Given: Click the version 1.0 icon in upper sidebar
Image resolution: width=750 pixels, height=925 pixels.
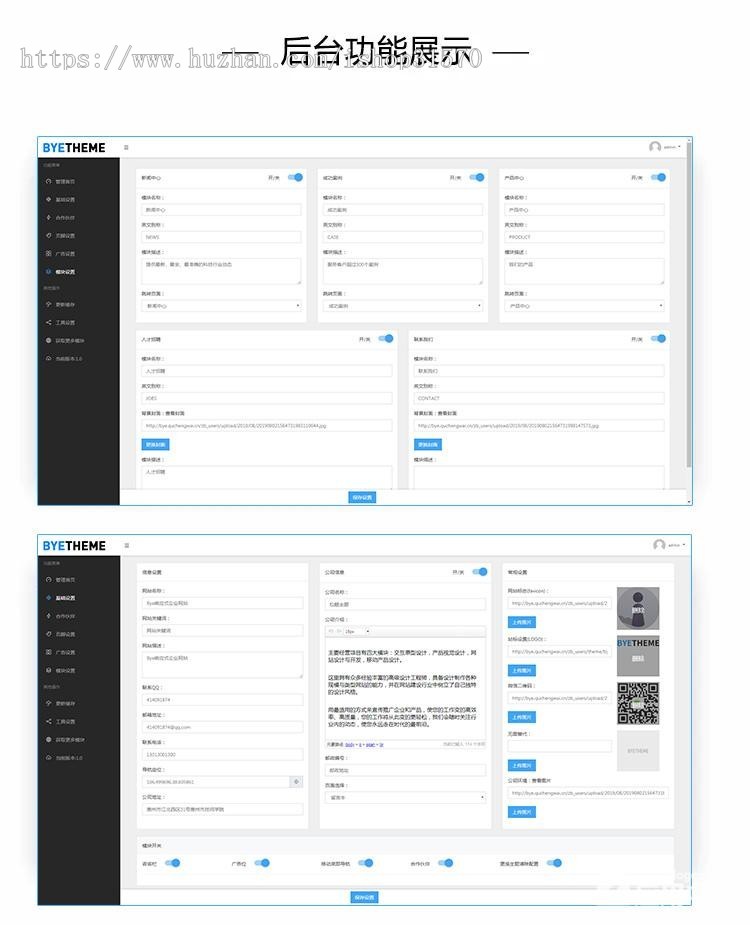Looking at the screenshot, I should tap(48, 359).
